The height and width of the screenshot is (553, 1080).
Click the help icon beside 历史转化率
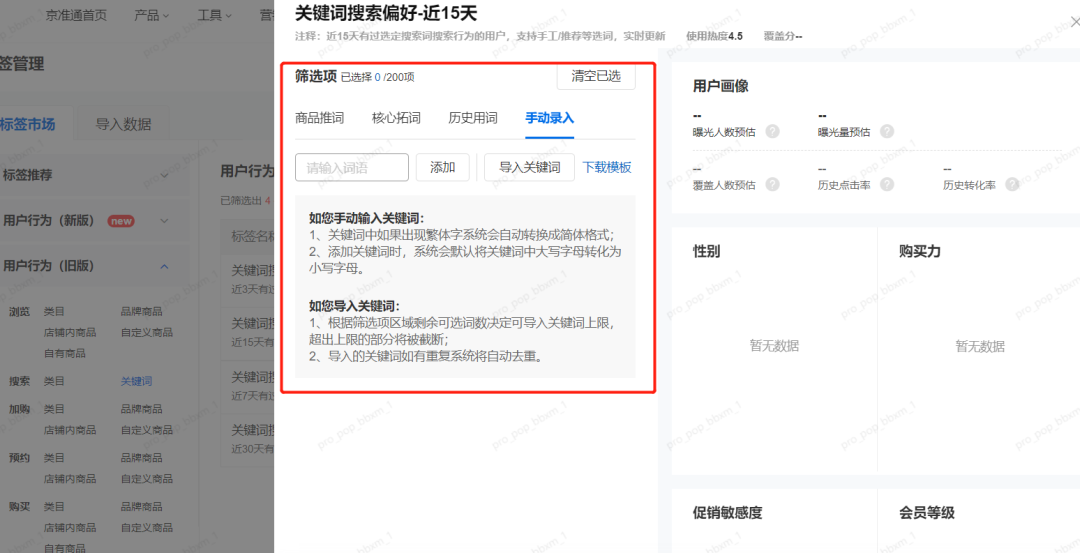pos(1012,185)
